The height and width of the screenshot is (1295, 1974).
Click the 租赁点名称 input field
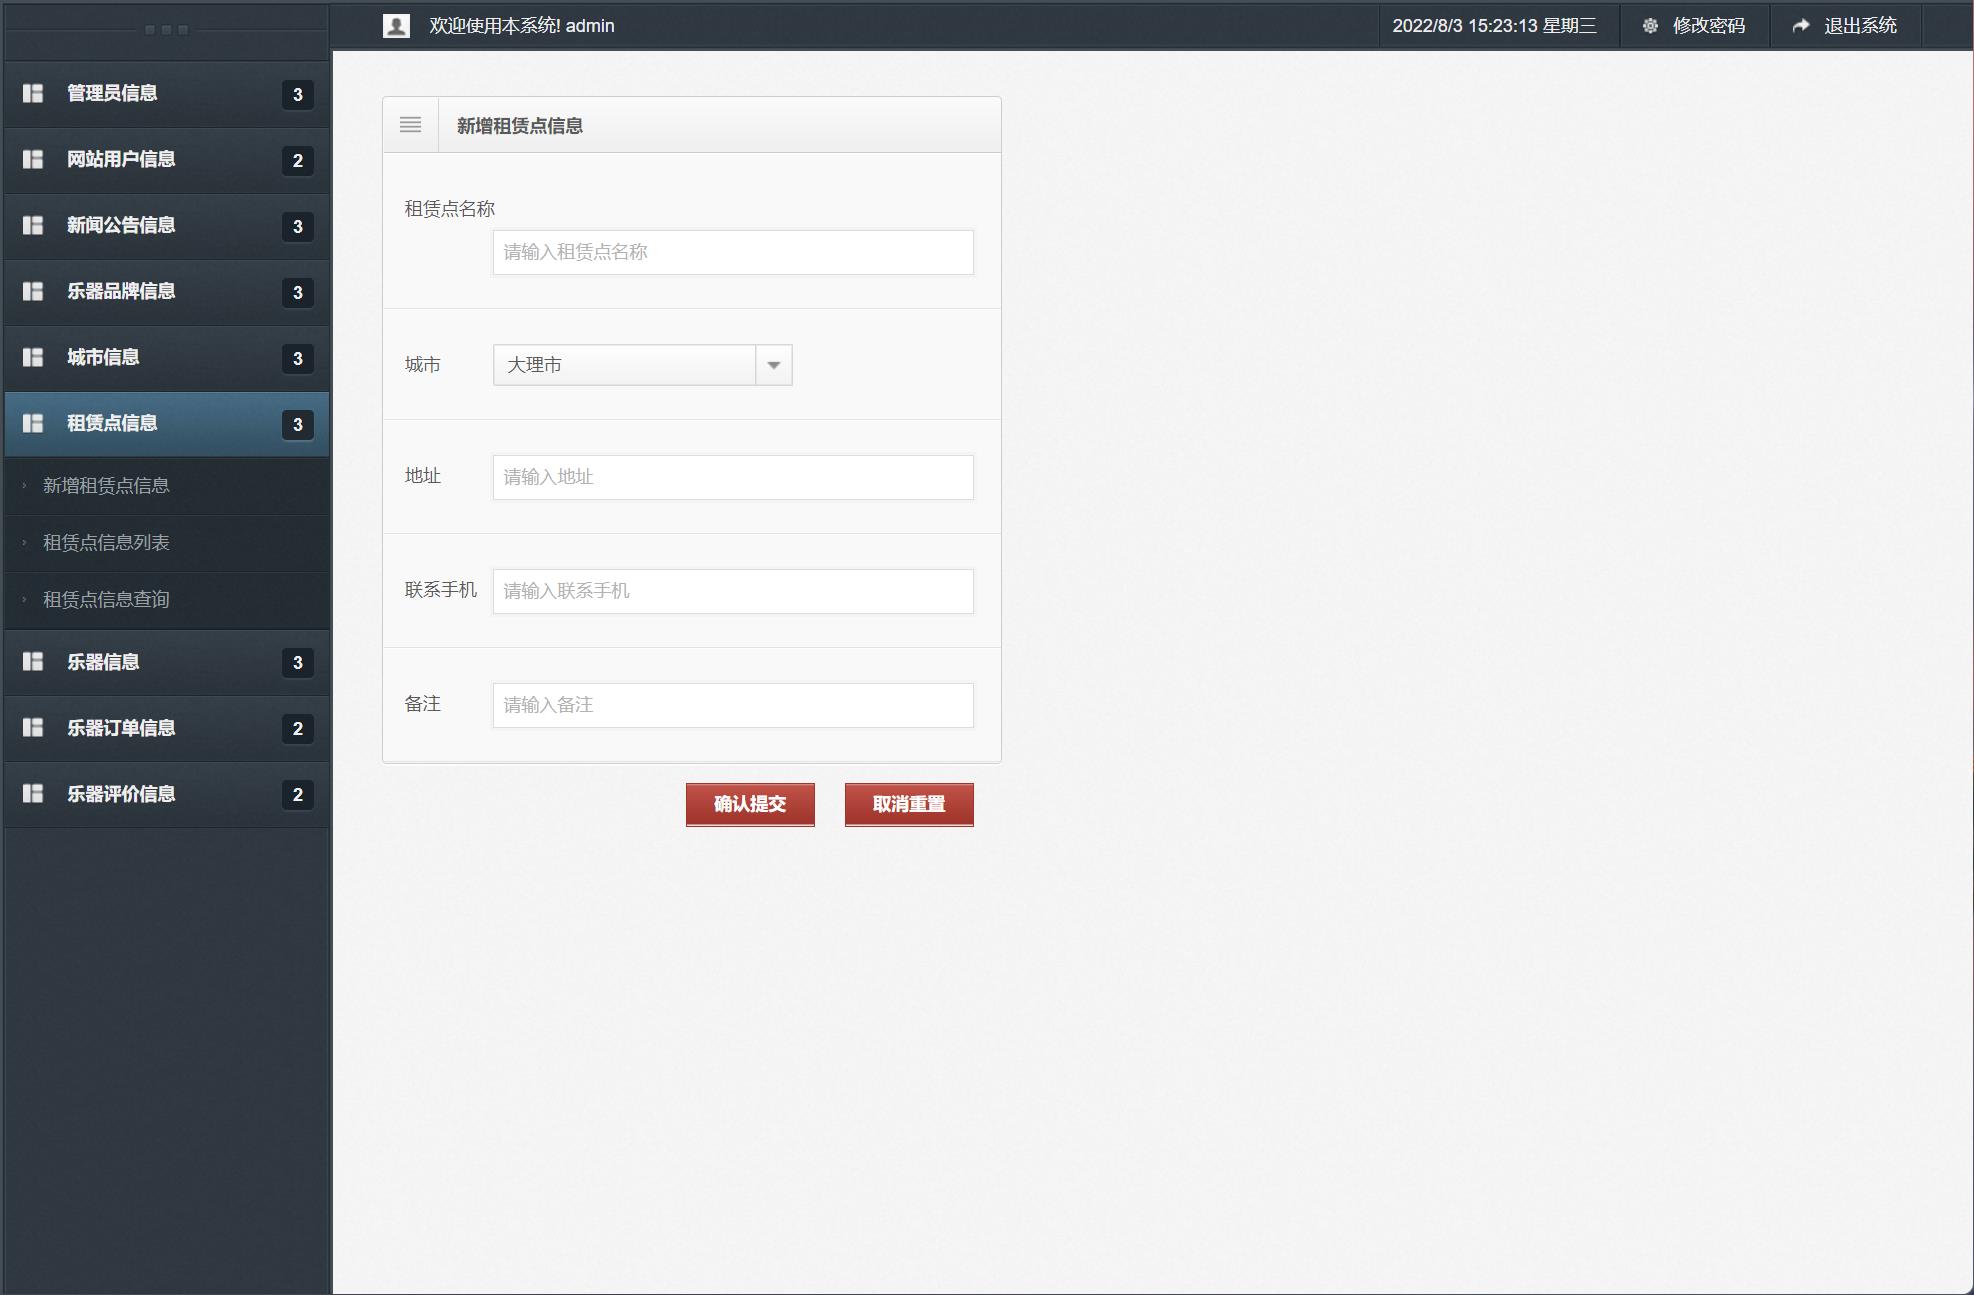click(x=732, y=252)
